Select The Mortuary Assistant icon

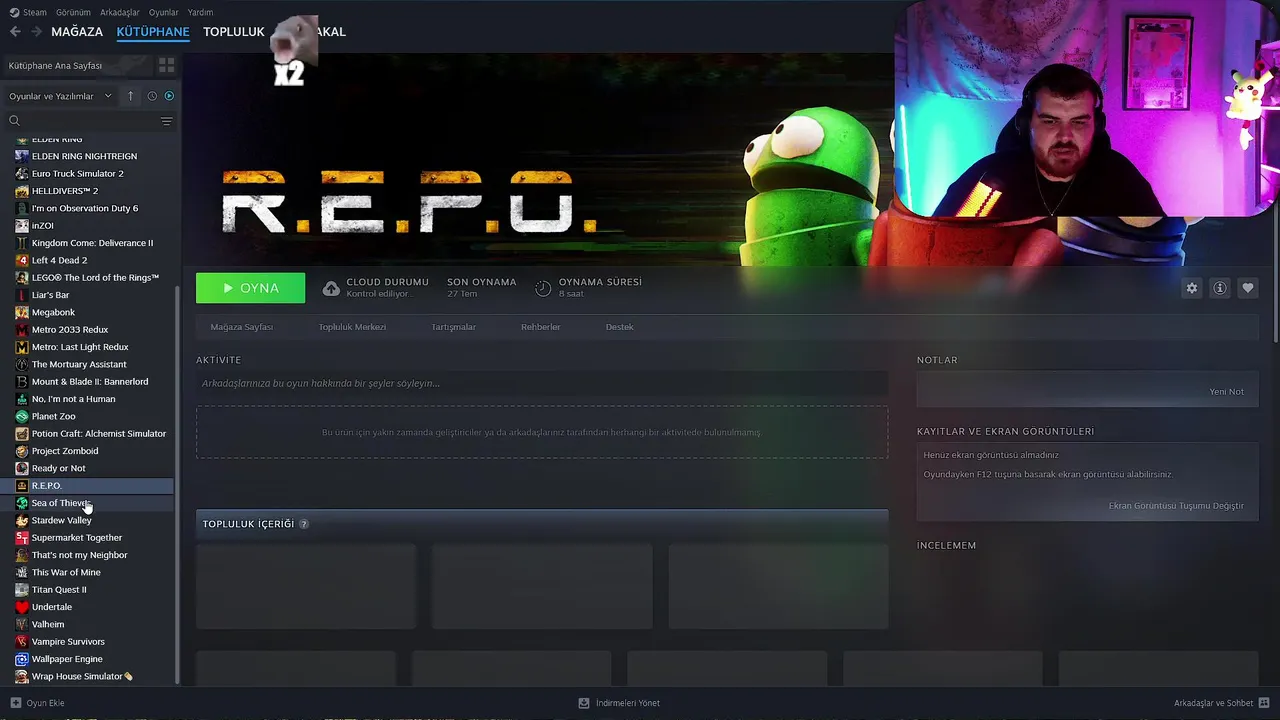click(22, 364)
